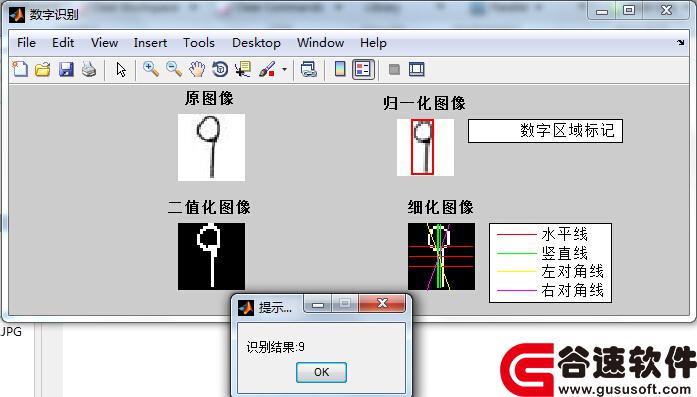Activate the Pan hand tool
This screenshot has height=397, width=697.
(197, 69)
